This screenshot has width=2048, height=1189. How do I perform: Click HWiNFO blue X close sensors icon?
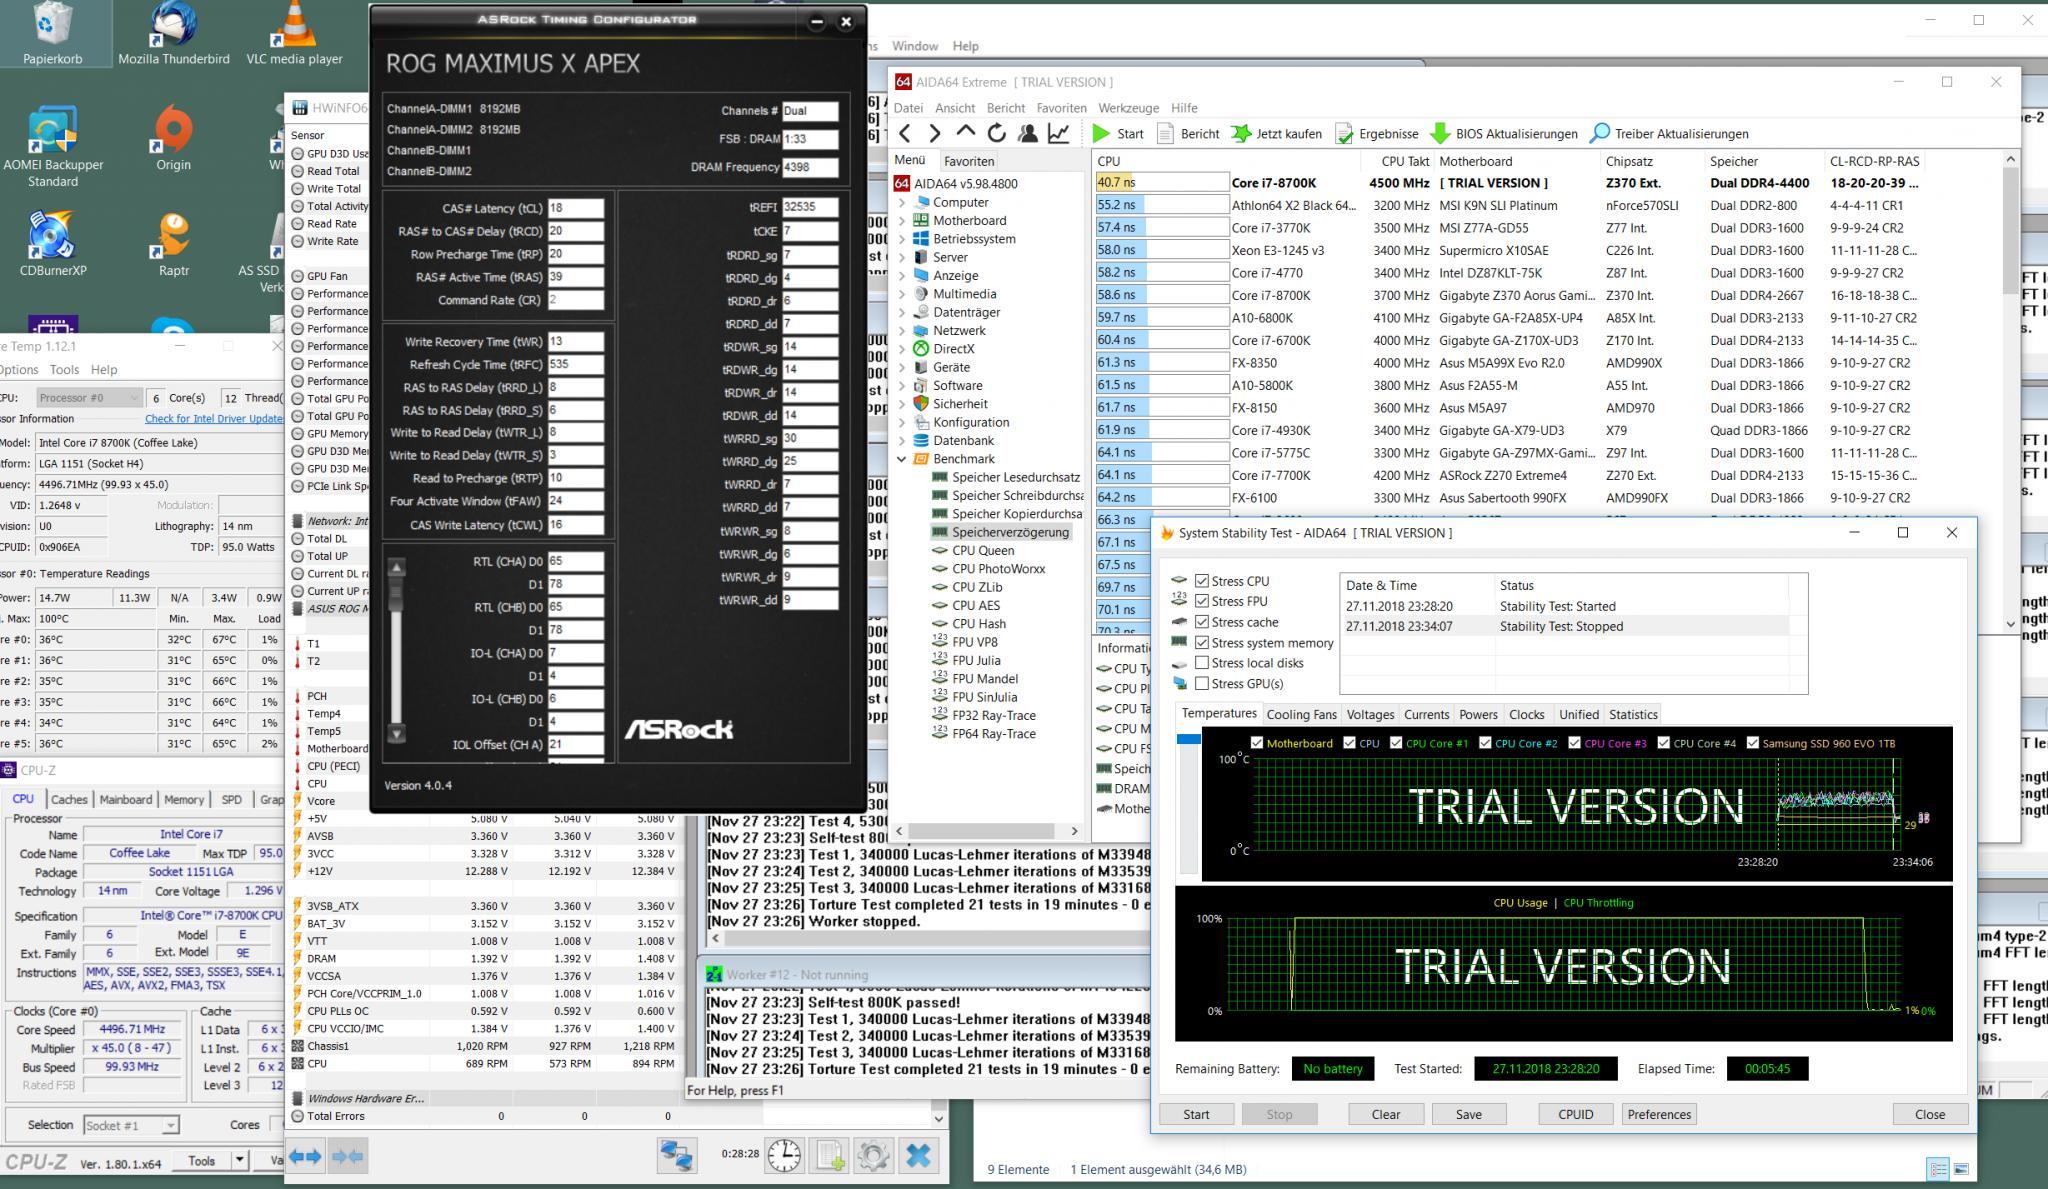(918, 1156)
